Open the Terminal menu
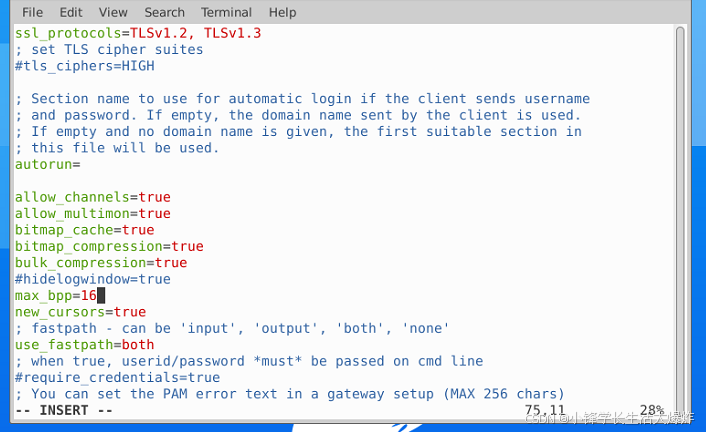The image size is (706, 432). (226, 12)
